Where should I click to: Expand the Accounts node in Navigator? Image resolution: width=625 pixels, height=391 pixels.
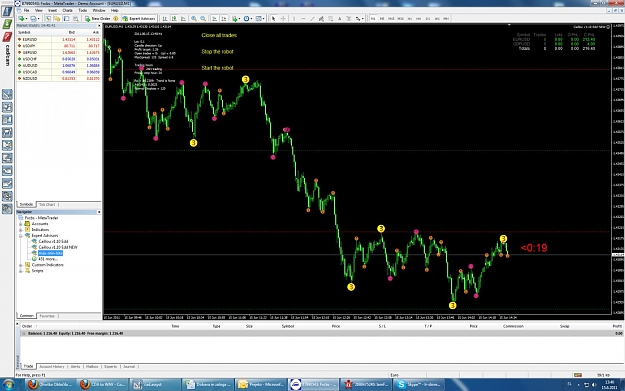pyautogui.click(x=21, y=224)
